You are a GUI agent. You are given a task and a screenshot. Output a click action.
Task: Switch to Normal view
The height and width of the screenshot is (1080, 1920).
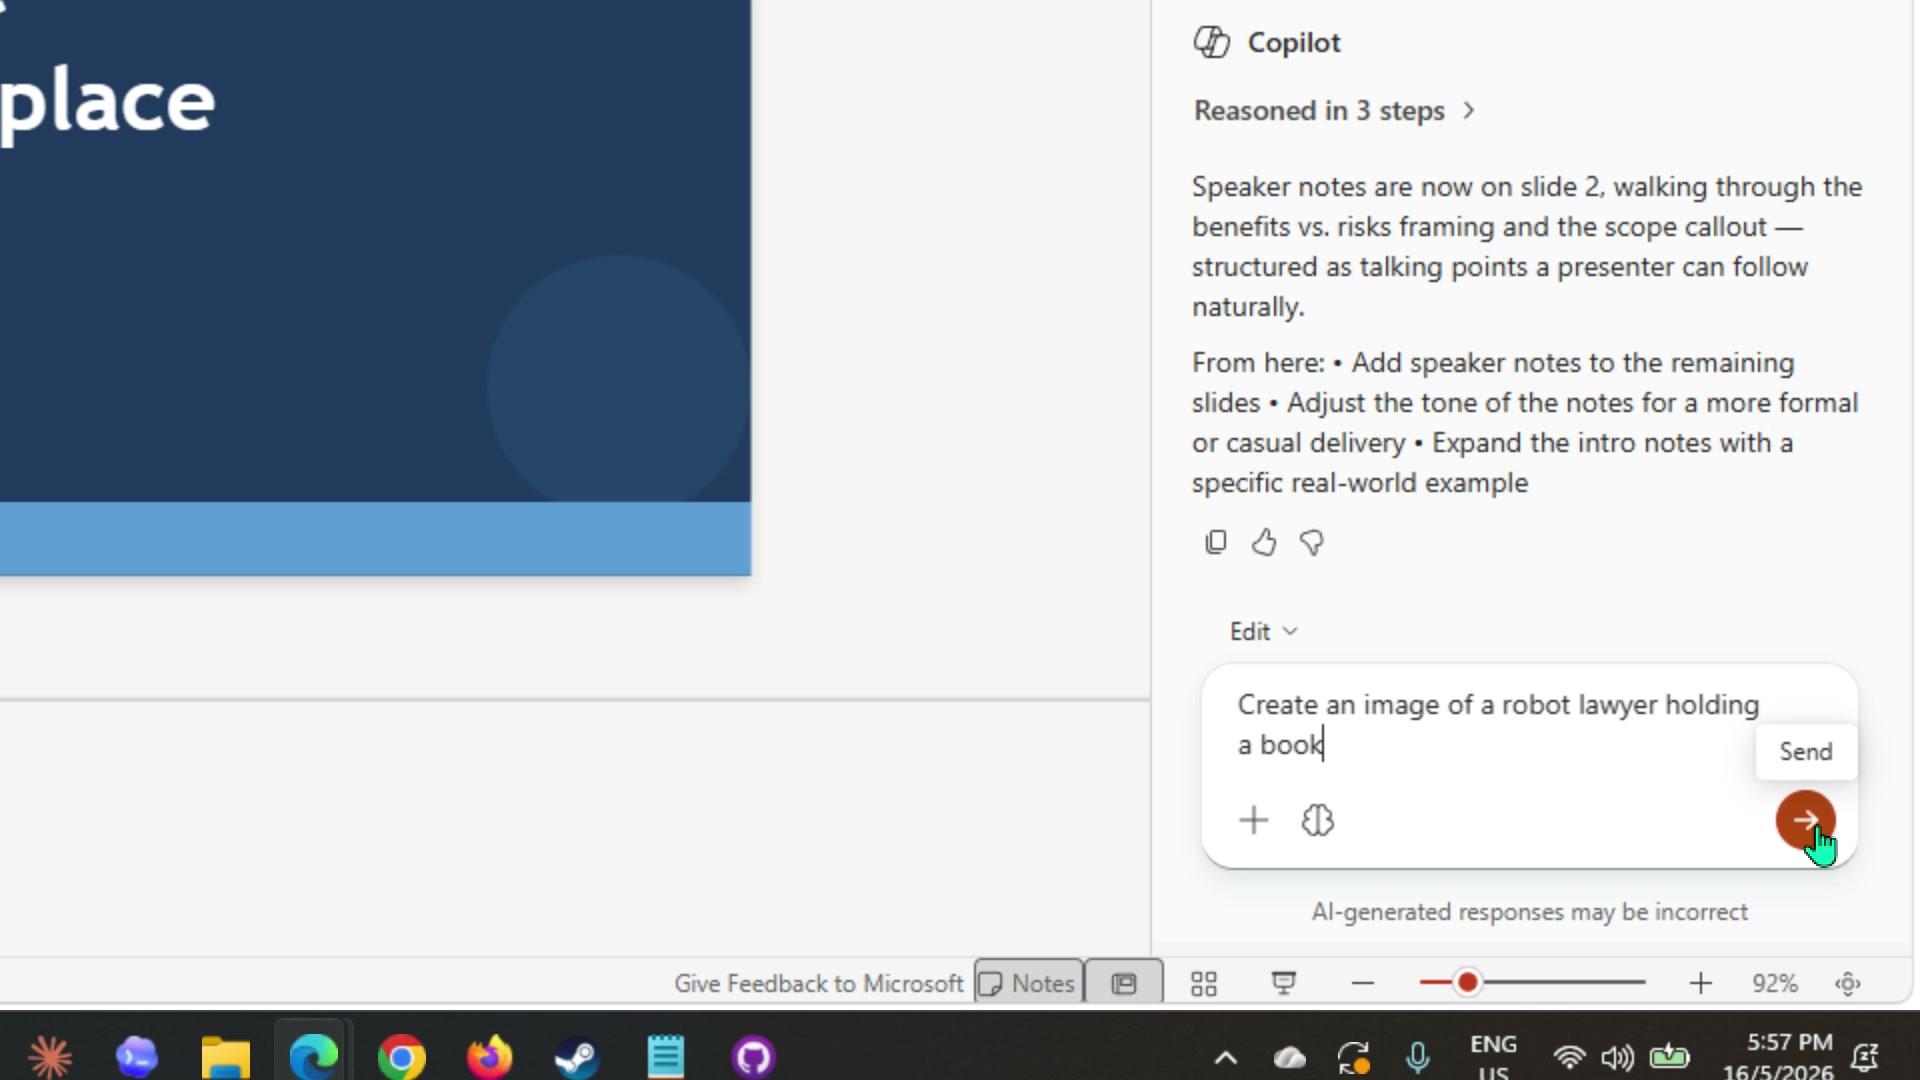[1124, 983]
